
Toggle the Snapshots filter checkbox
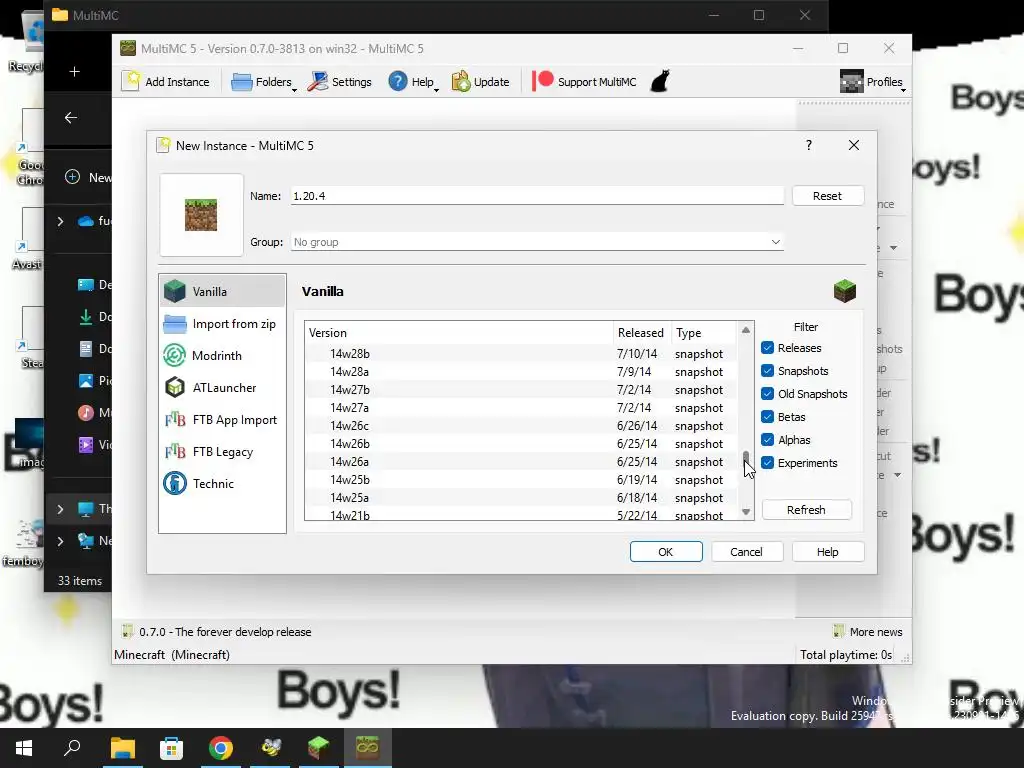[x=767, y=371]
